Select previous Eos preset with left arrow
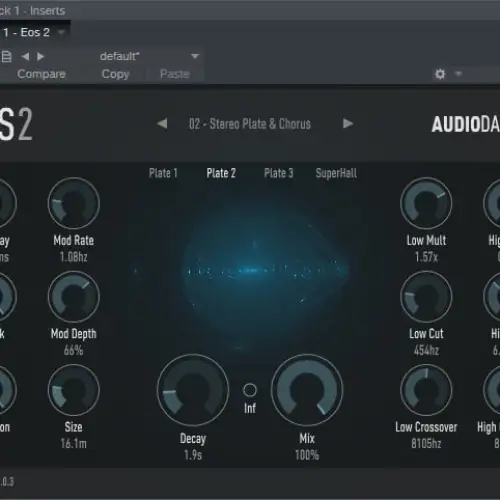The height and width of the screenshot is (500, 500). (162, 124)
